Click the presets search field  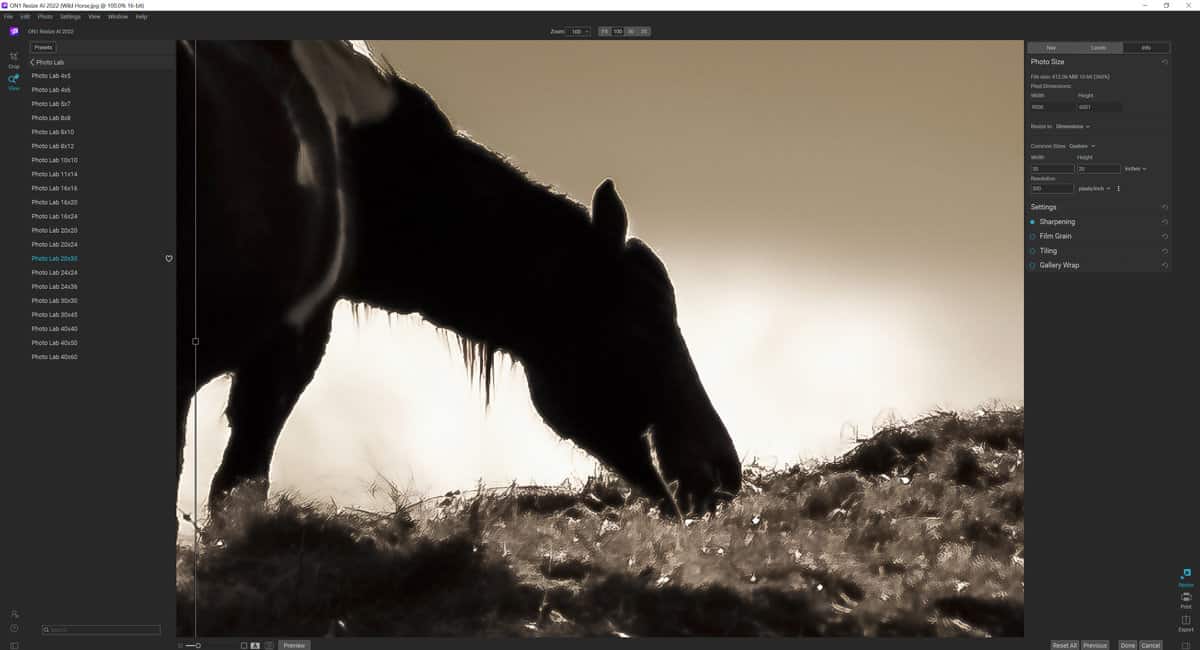coord(101,630)
